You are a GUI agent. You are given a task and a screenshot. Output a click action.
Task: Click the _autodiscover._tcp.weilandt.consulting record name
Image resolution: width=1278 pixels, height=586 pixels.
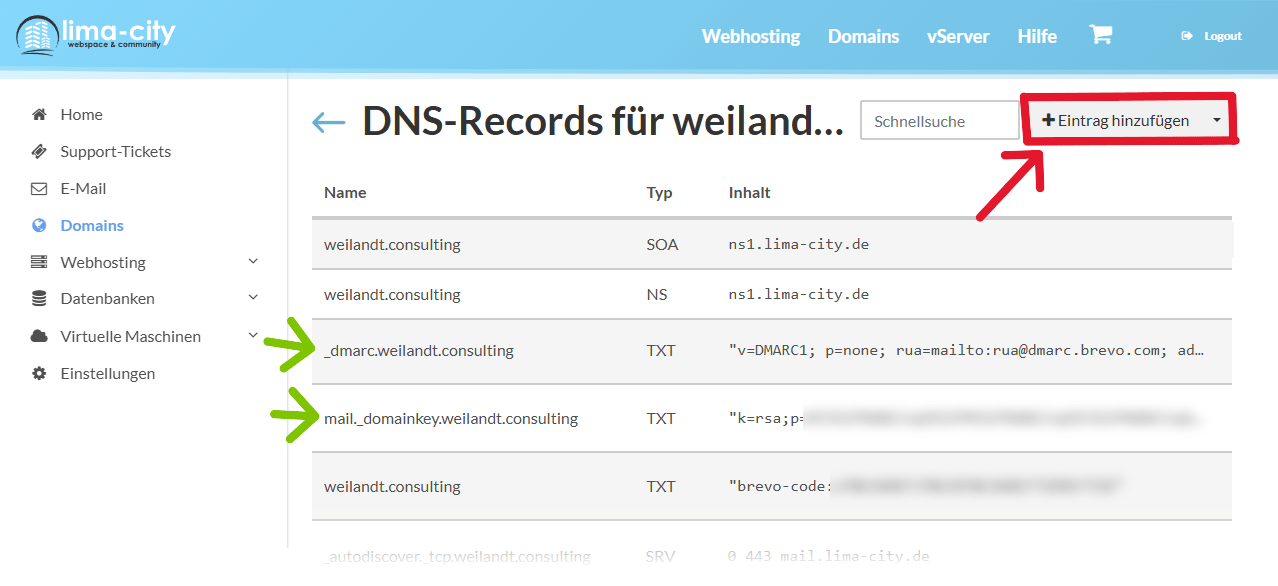pos(457,556)
